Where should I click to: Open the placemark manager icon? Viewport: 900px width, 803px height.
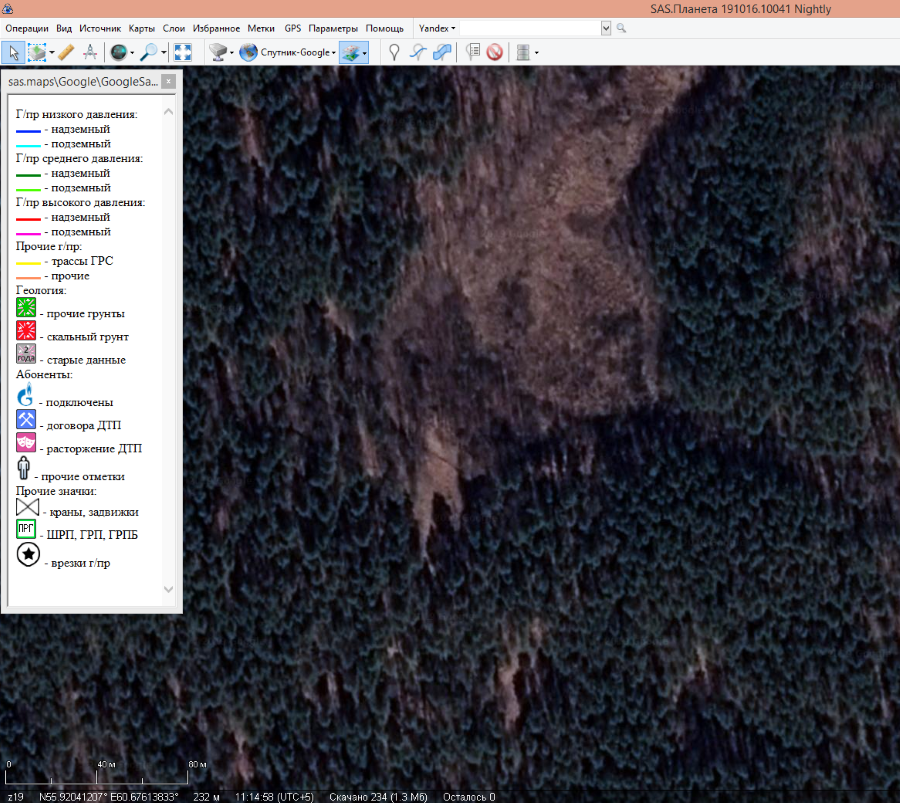point(472,52)
